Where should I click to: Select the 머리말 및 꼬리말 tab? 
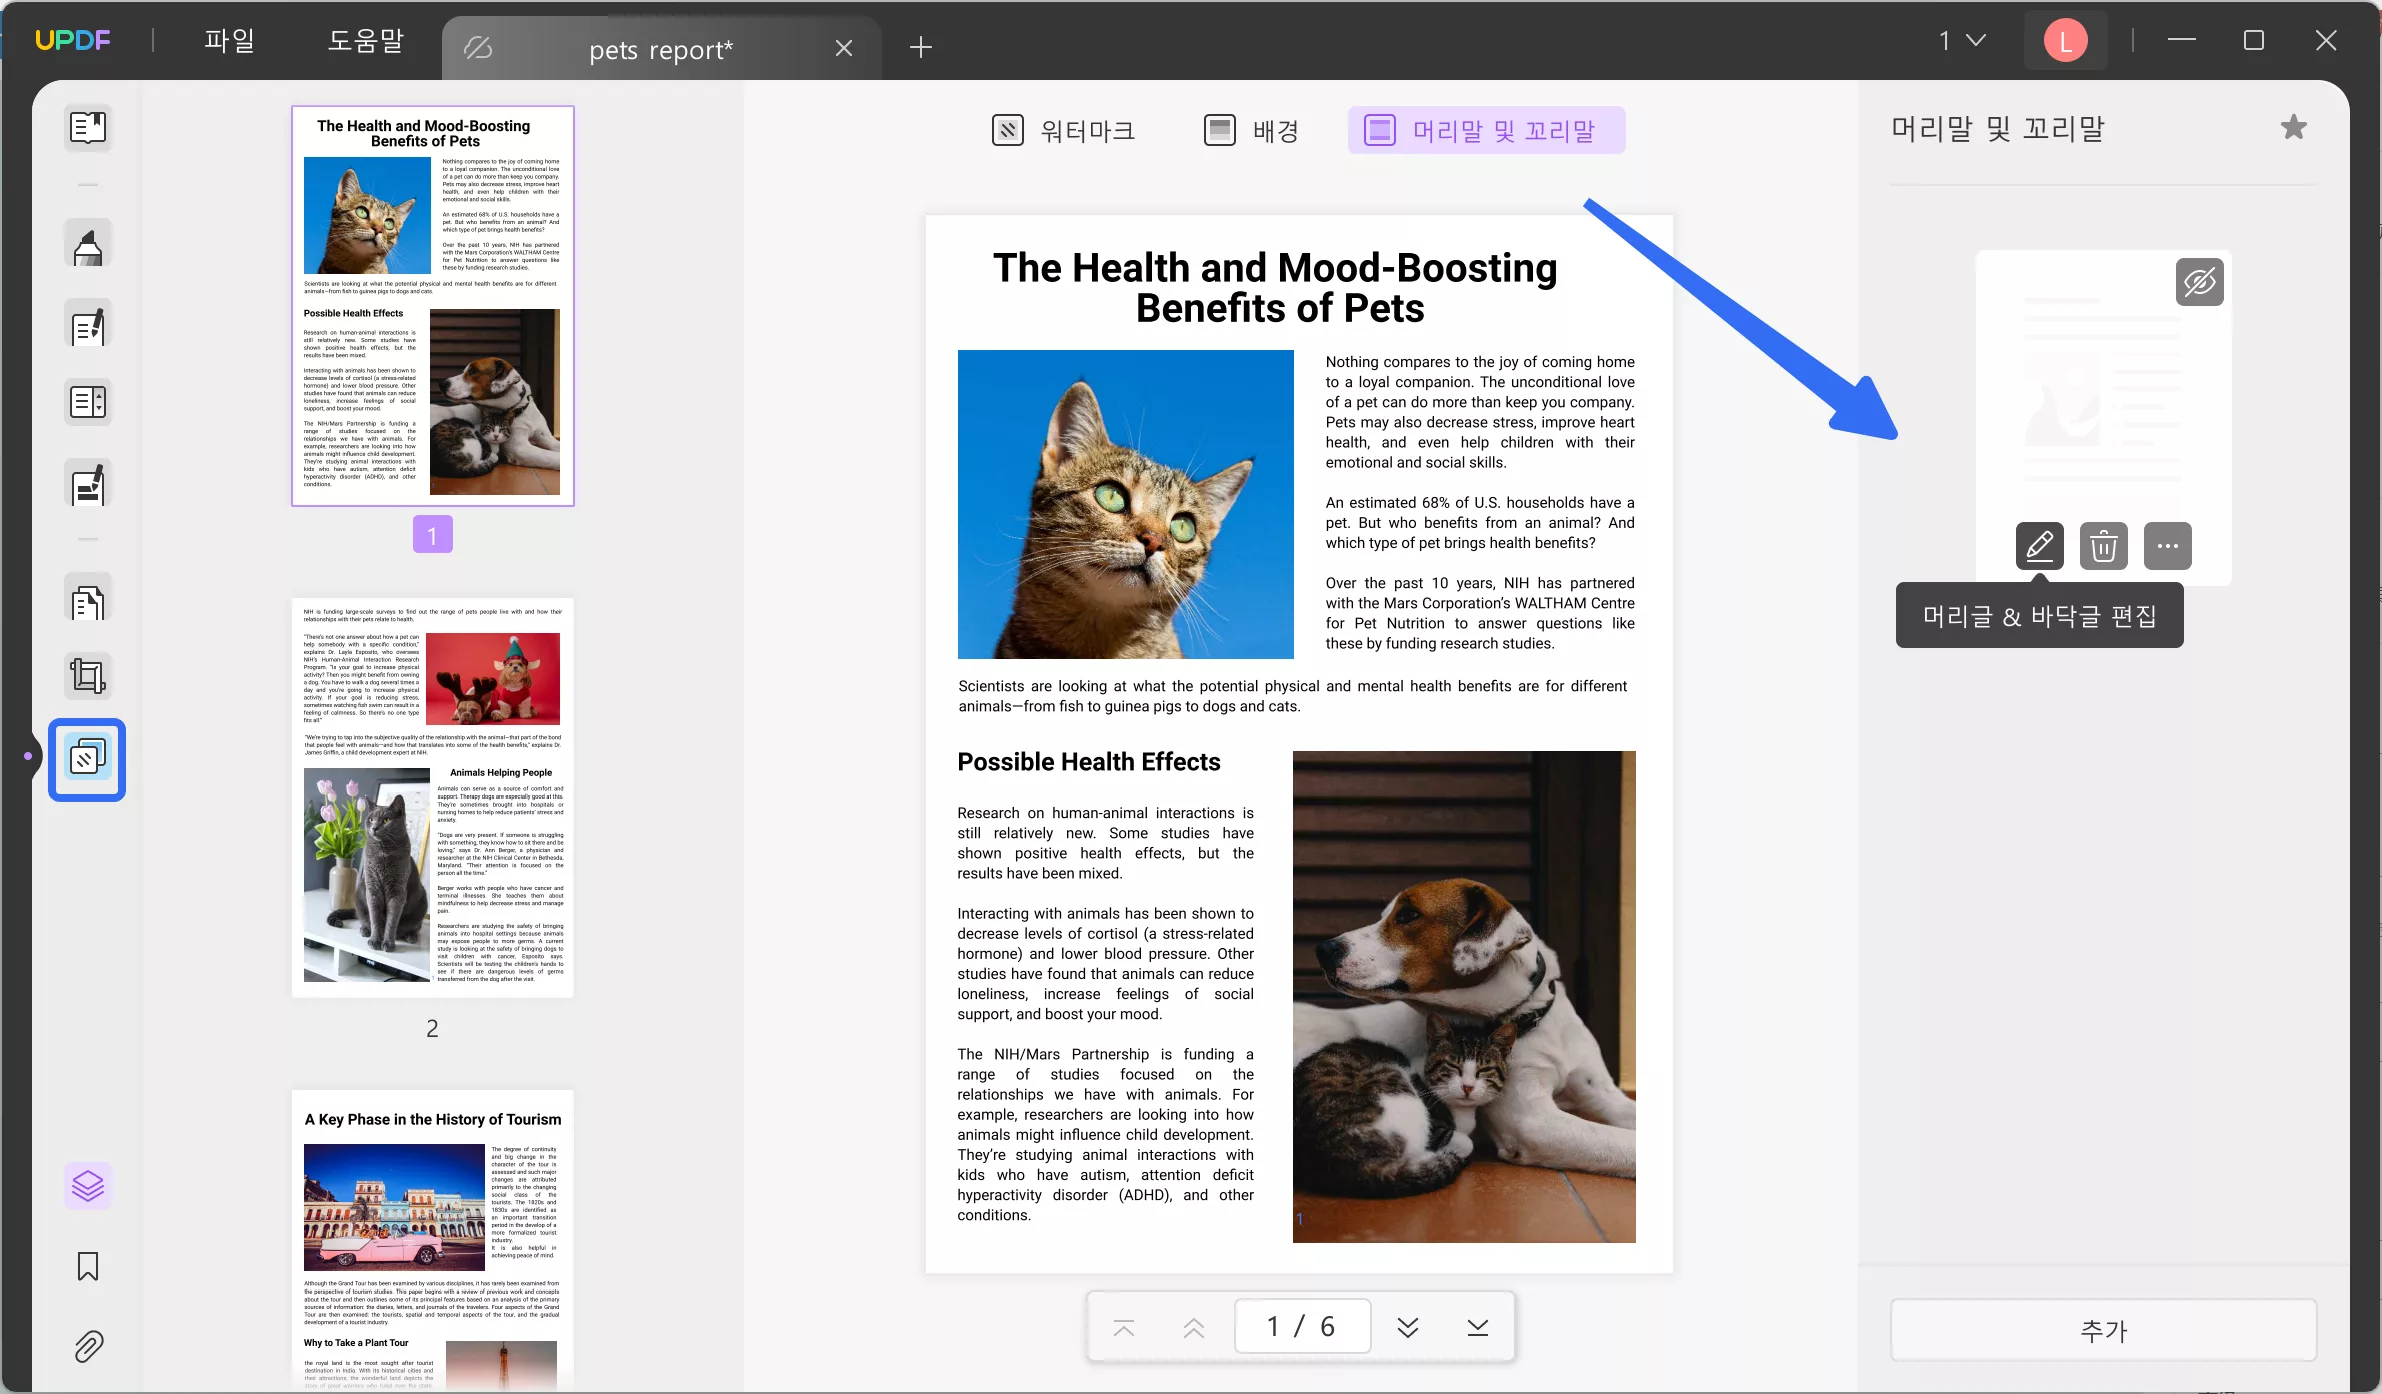tap(1486, 130)
